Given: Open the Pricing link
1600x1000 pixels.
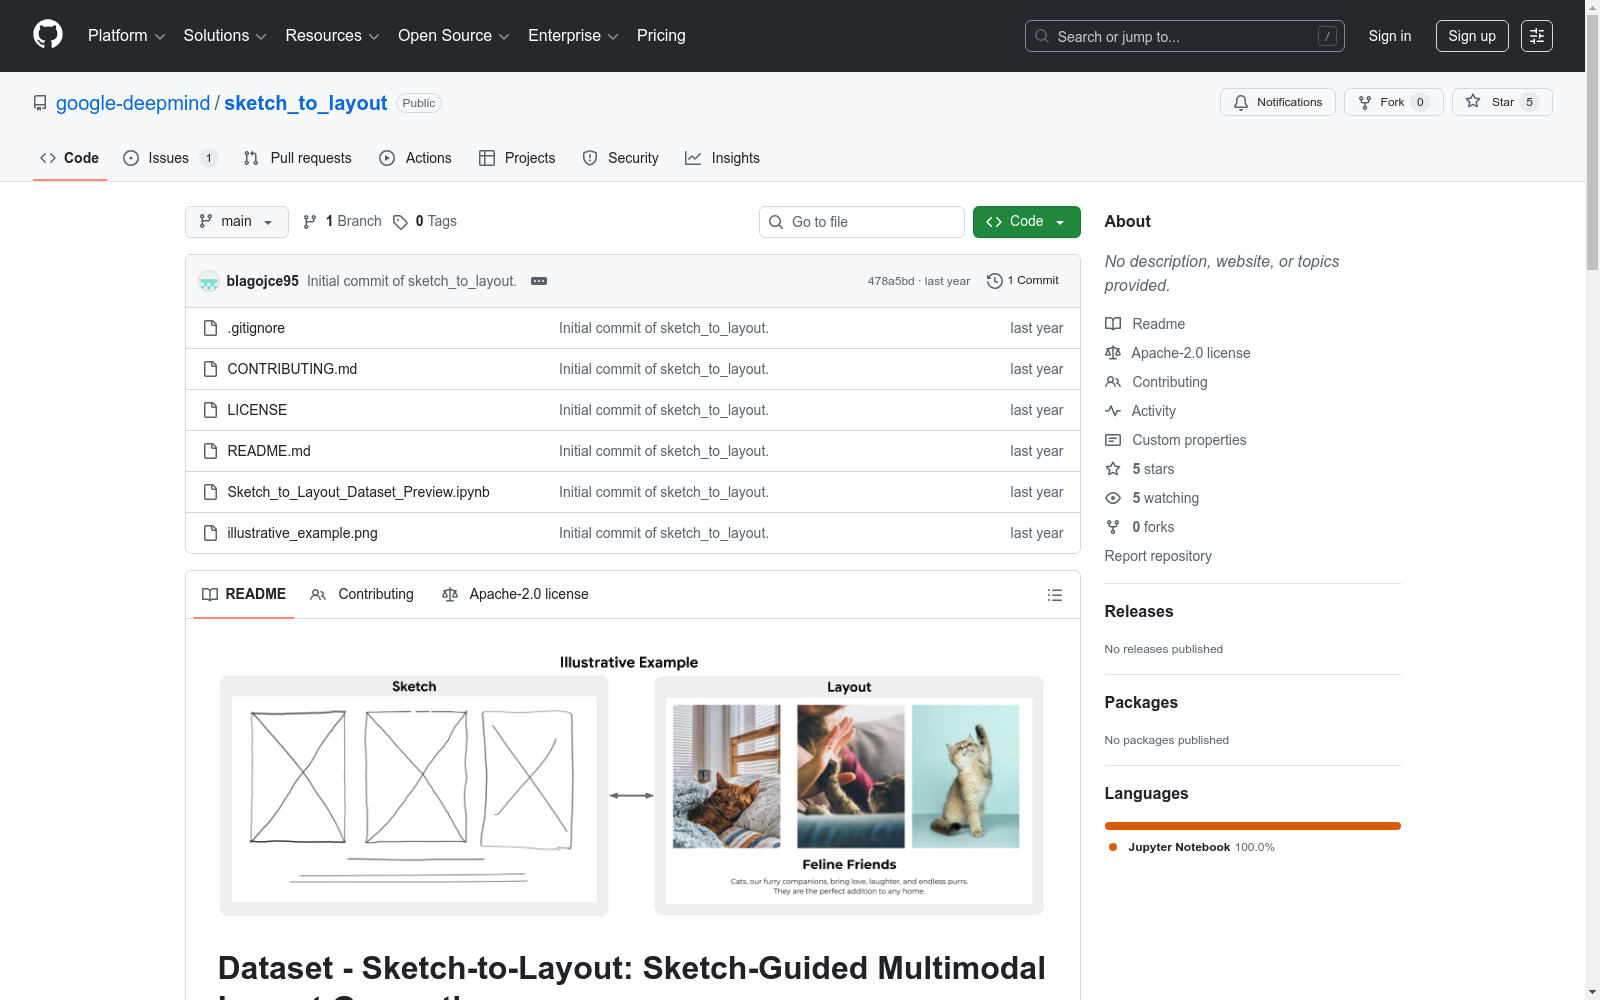Looking at the screenshot, I should [661, 36].
